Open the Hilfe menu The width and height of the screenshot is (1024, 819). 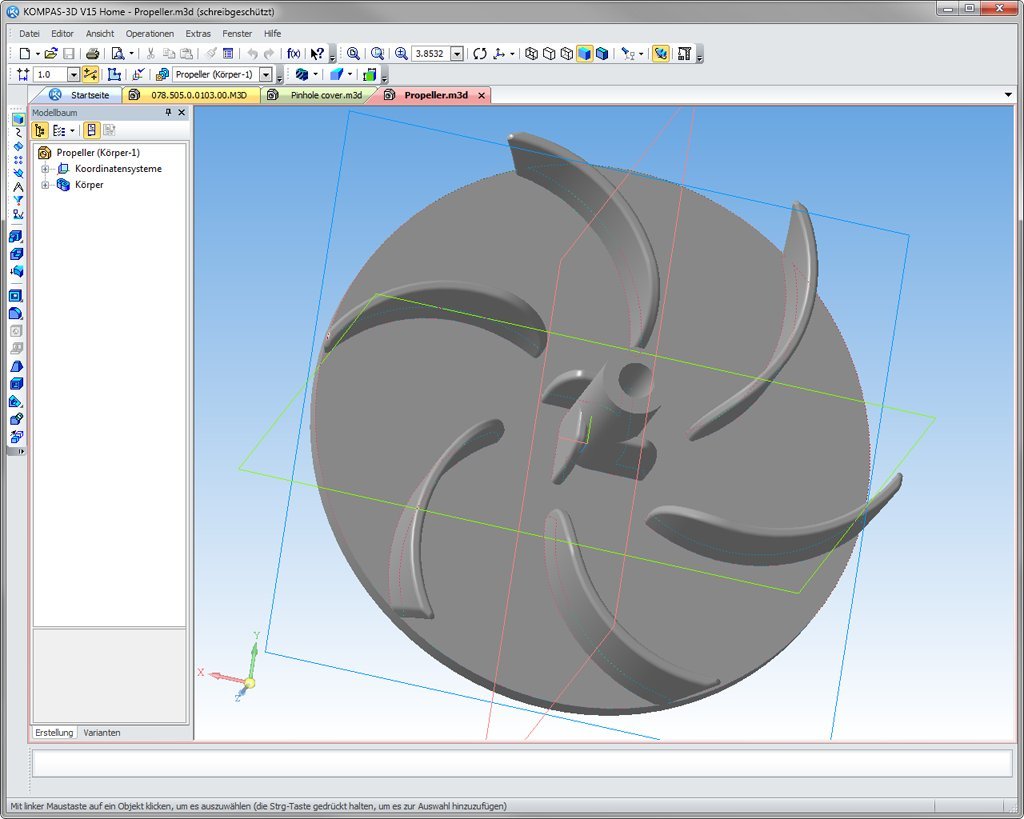(x=272, y=33)
